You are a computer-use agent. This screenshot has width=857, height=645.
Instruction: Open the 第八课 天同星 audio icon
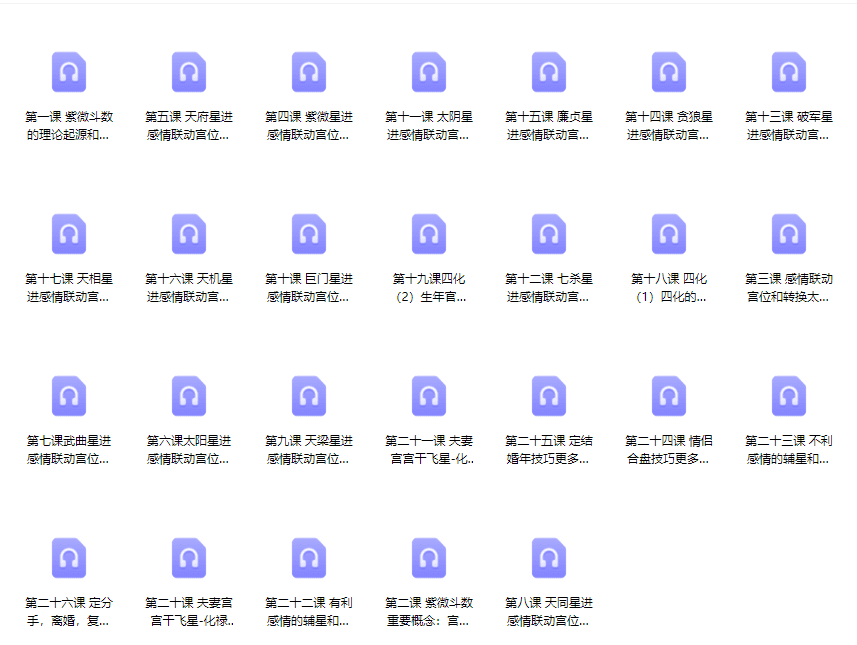tap(549, 559)
